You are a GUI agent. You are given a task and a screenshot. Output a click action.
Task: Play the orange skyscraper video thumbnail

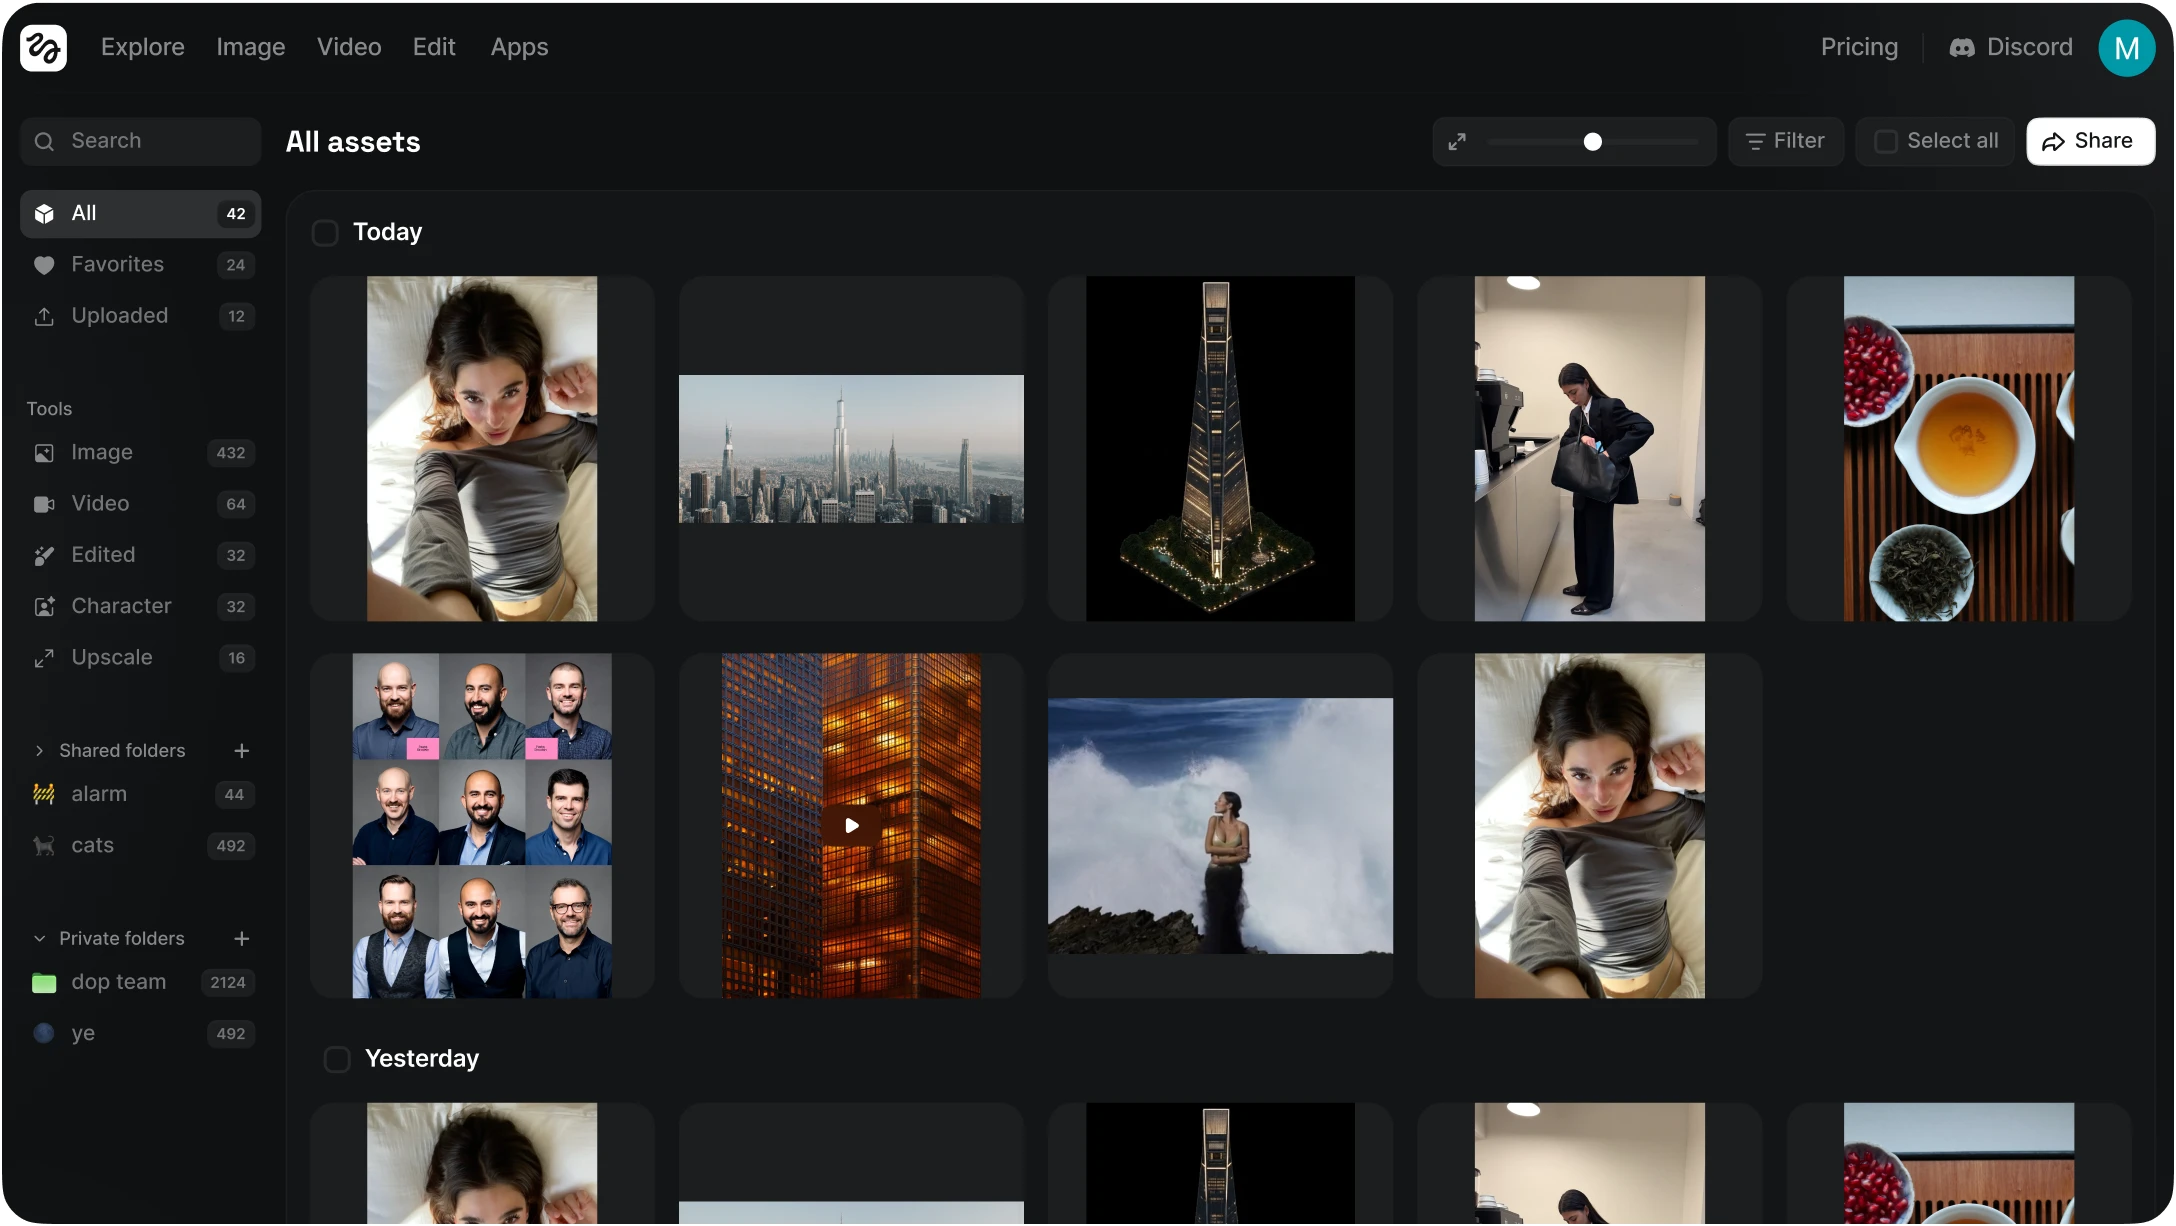[851, 826]
